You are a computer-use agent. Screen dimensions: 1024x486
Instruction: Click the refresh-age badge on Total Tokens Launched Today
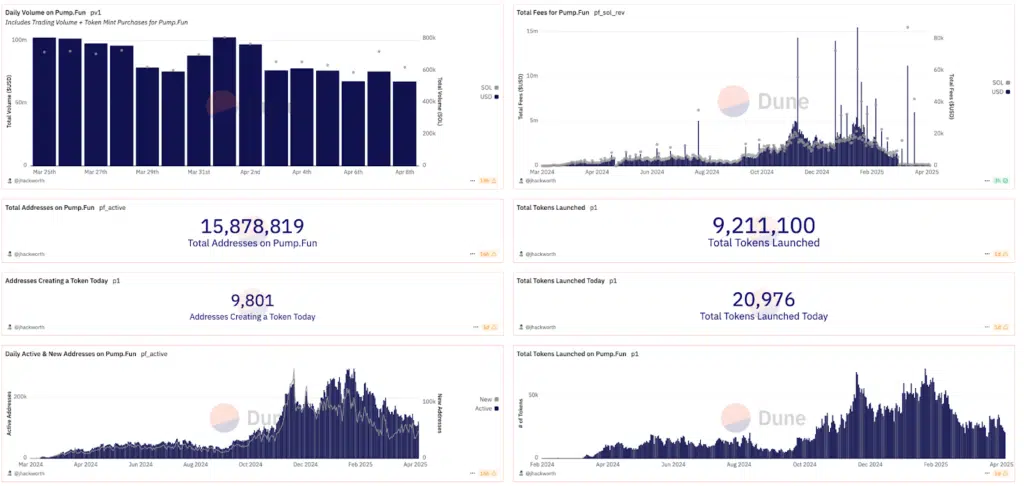(996, 326)
